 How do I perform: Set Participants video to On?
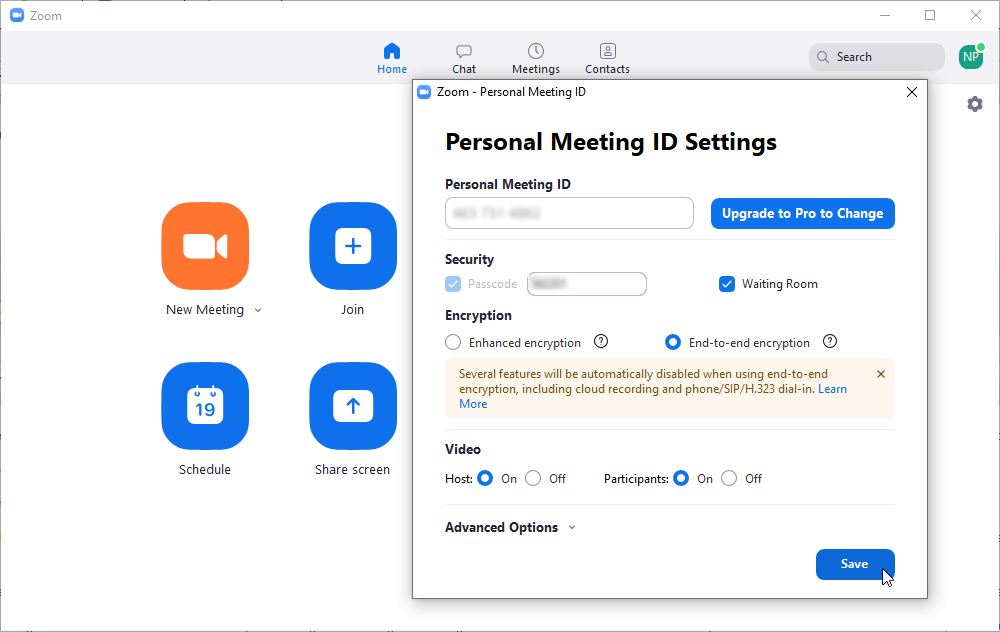point(681,478)
